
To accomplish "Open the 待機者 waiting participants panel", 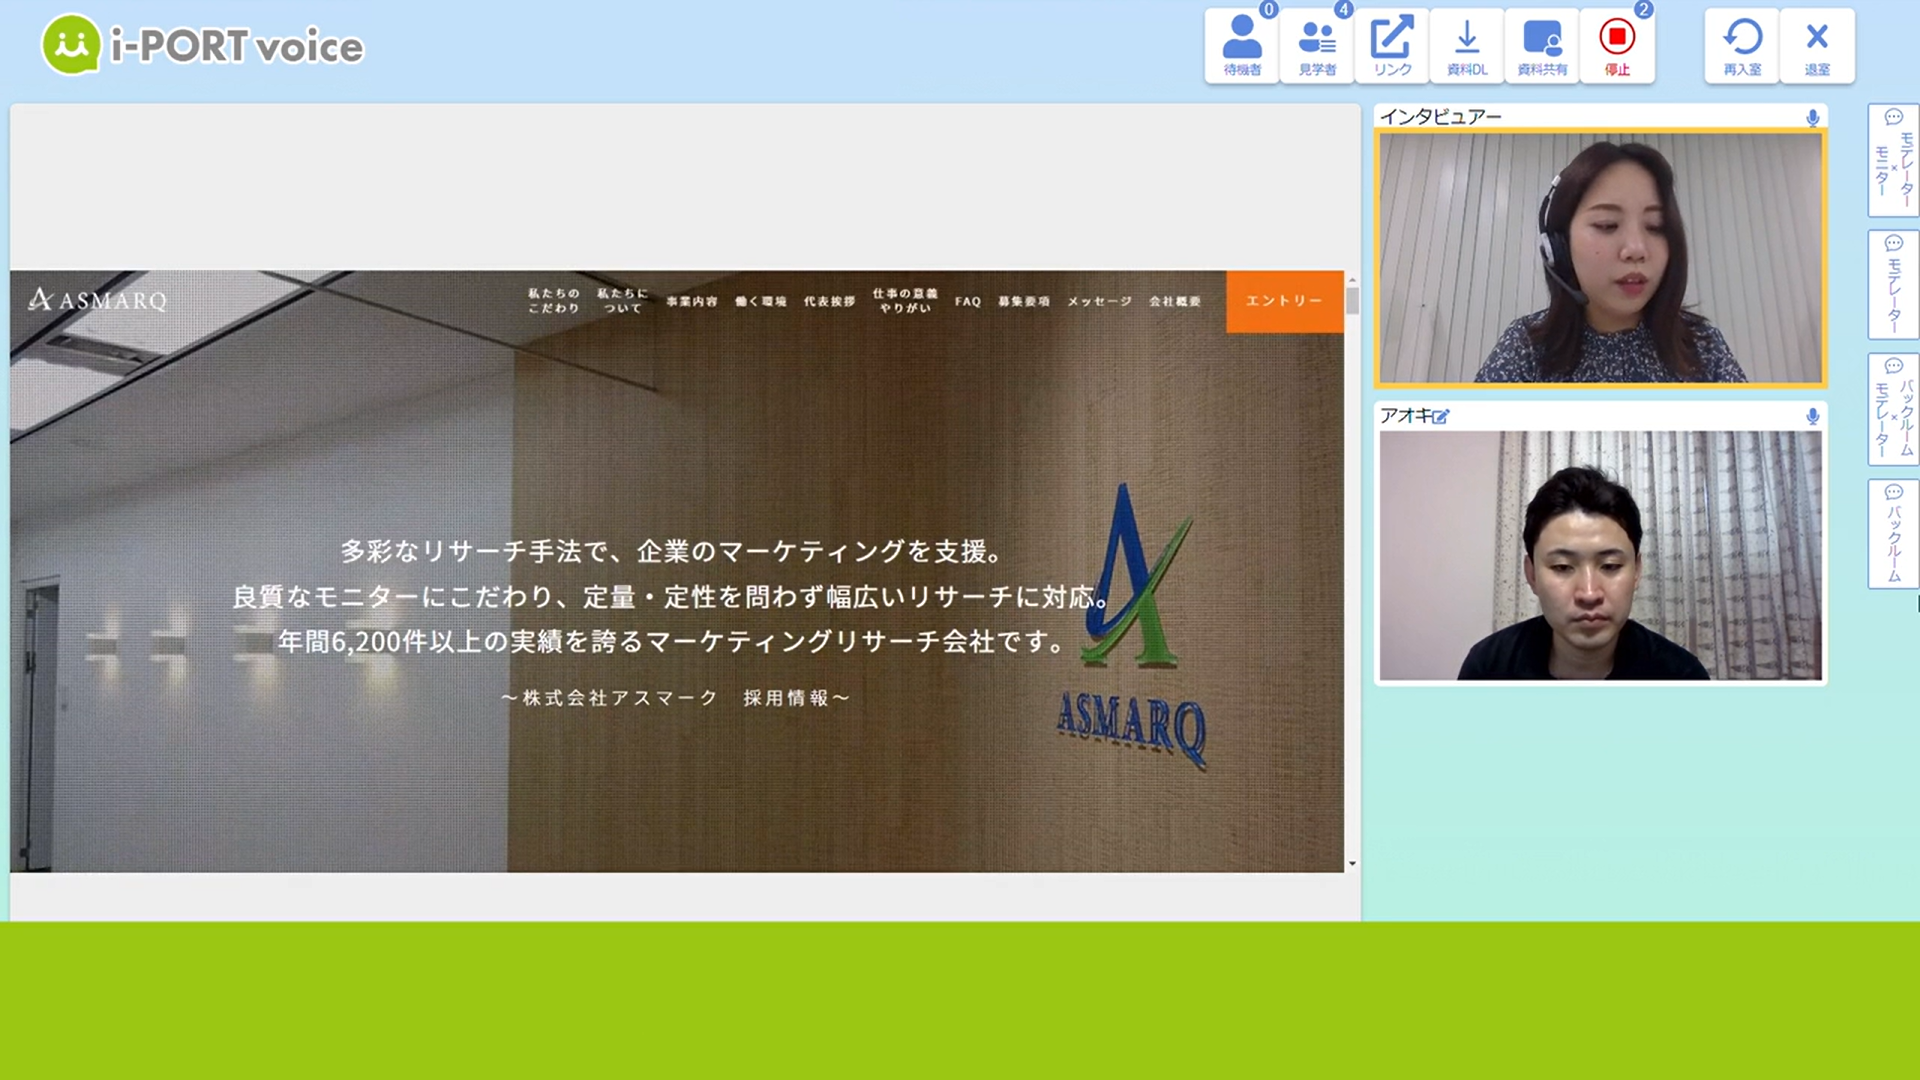I will point(1242,46).
